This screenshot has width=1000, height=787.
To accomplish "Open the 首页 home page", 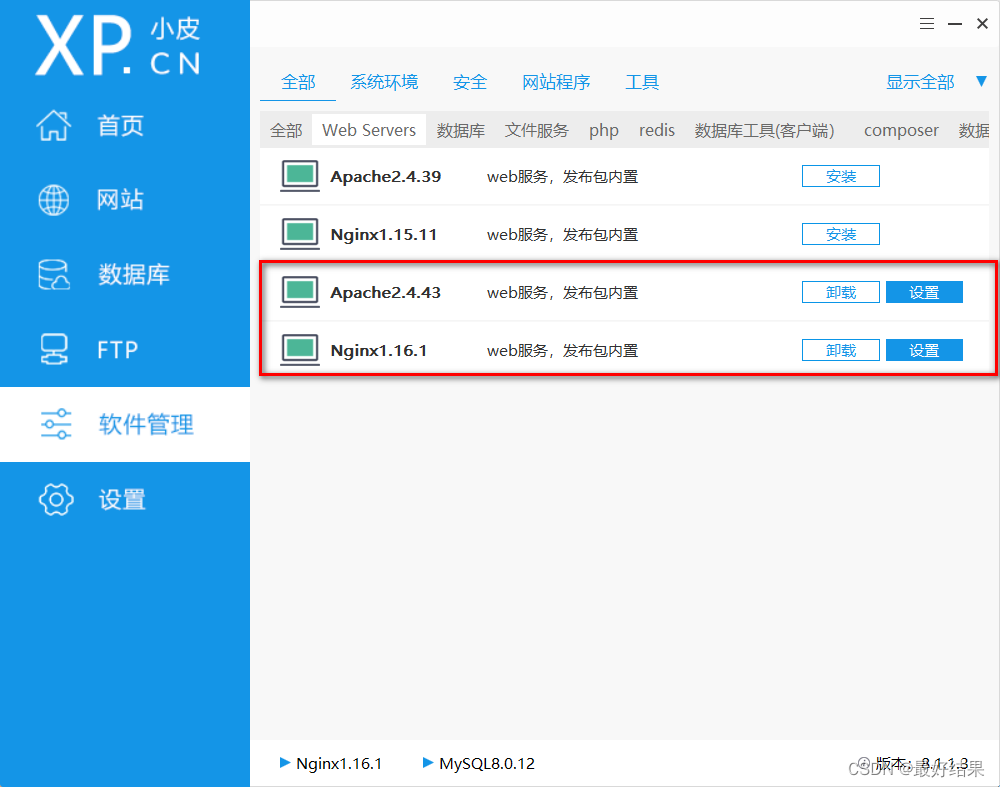I will 120,126.
